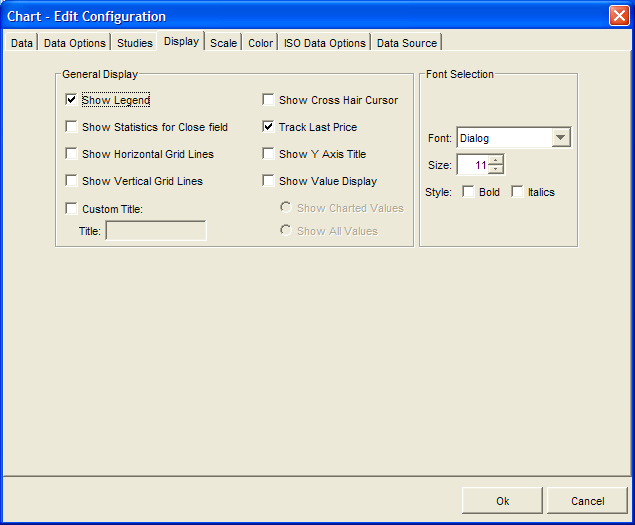Toggle the Show Value Display checkbox
Image resolution: width=635 pixels, height=525 pixels.
click(268, 181)
